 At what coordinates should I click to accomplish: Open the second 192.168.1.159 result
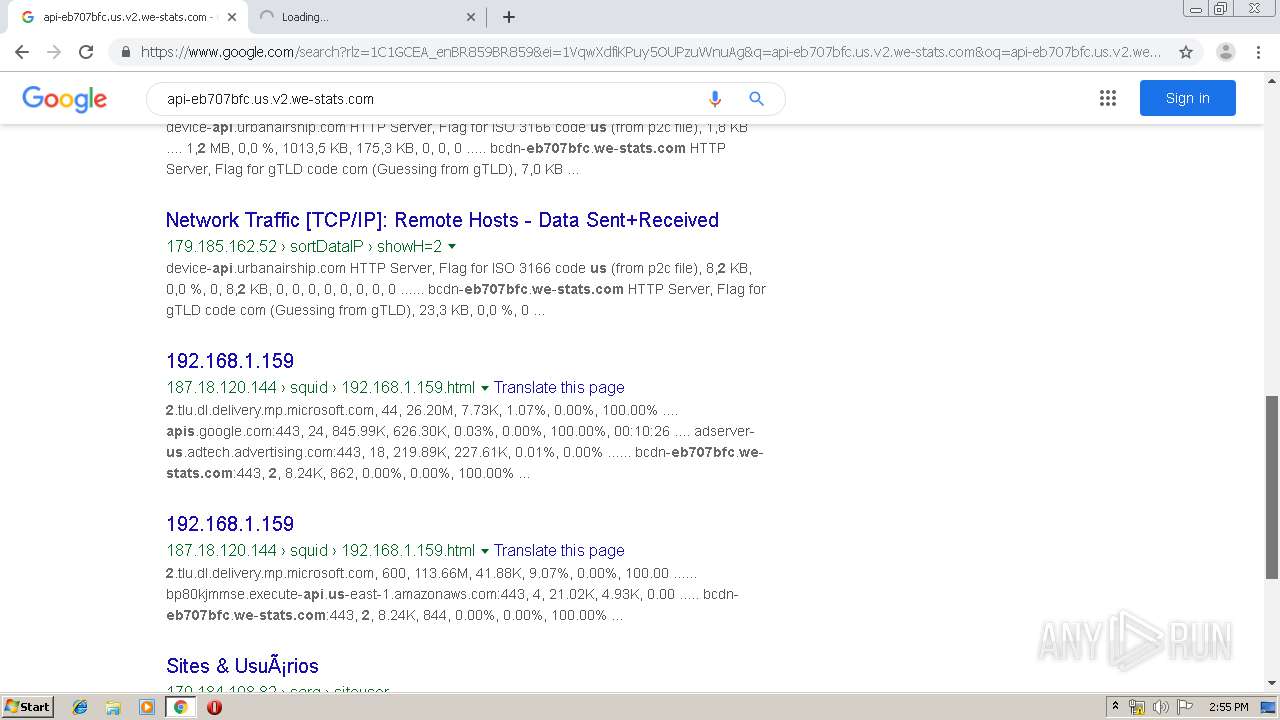point(230,524)
